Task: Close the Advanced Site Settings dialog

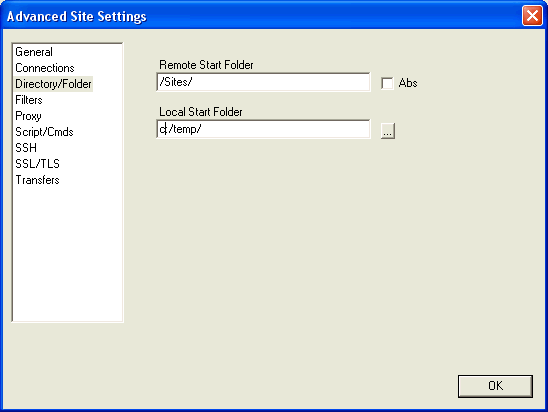Action: (x=532, y=16)
